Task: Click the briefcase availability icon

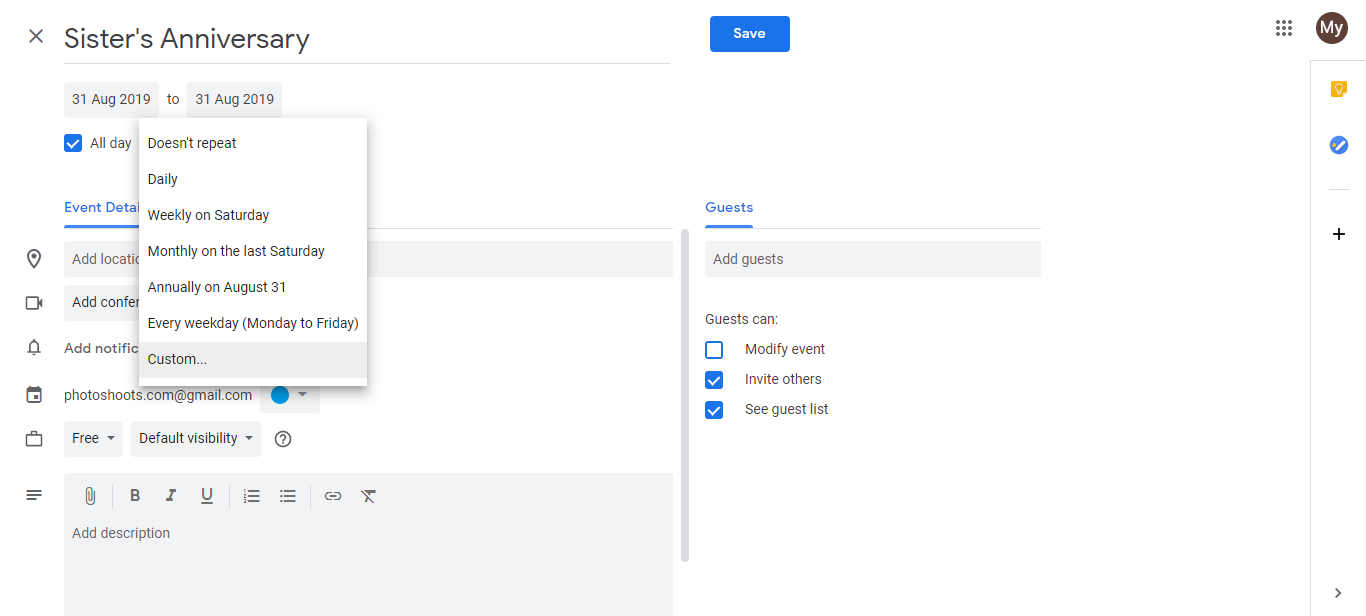Action: 34,439
